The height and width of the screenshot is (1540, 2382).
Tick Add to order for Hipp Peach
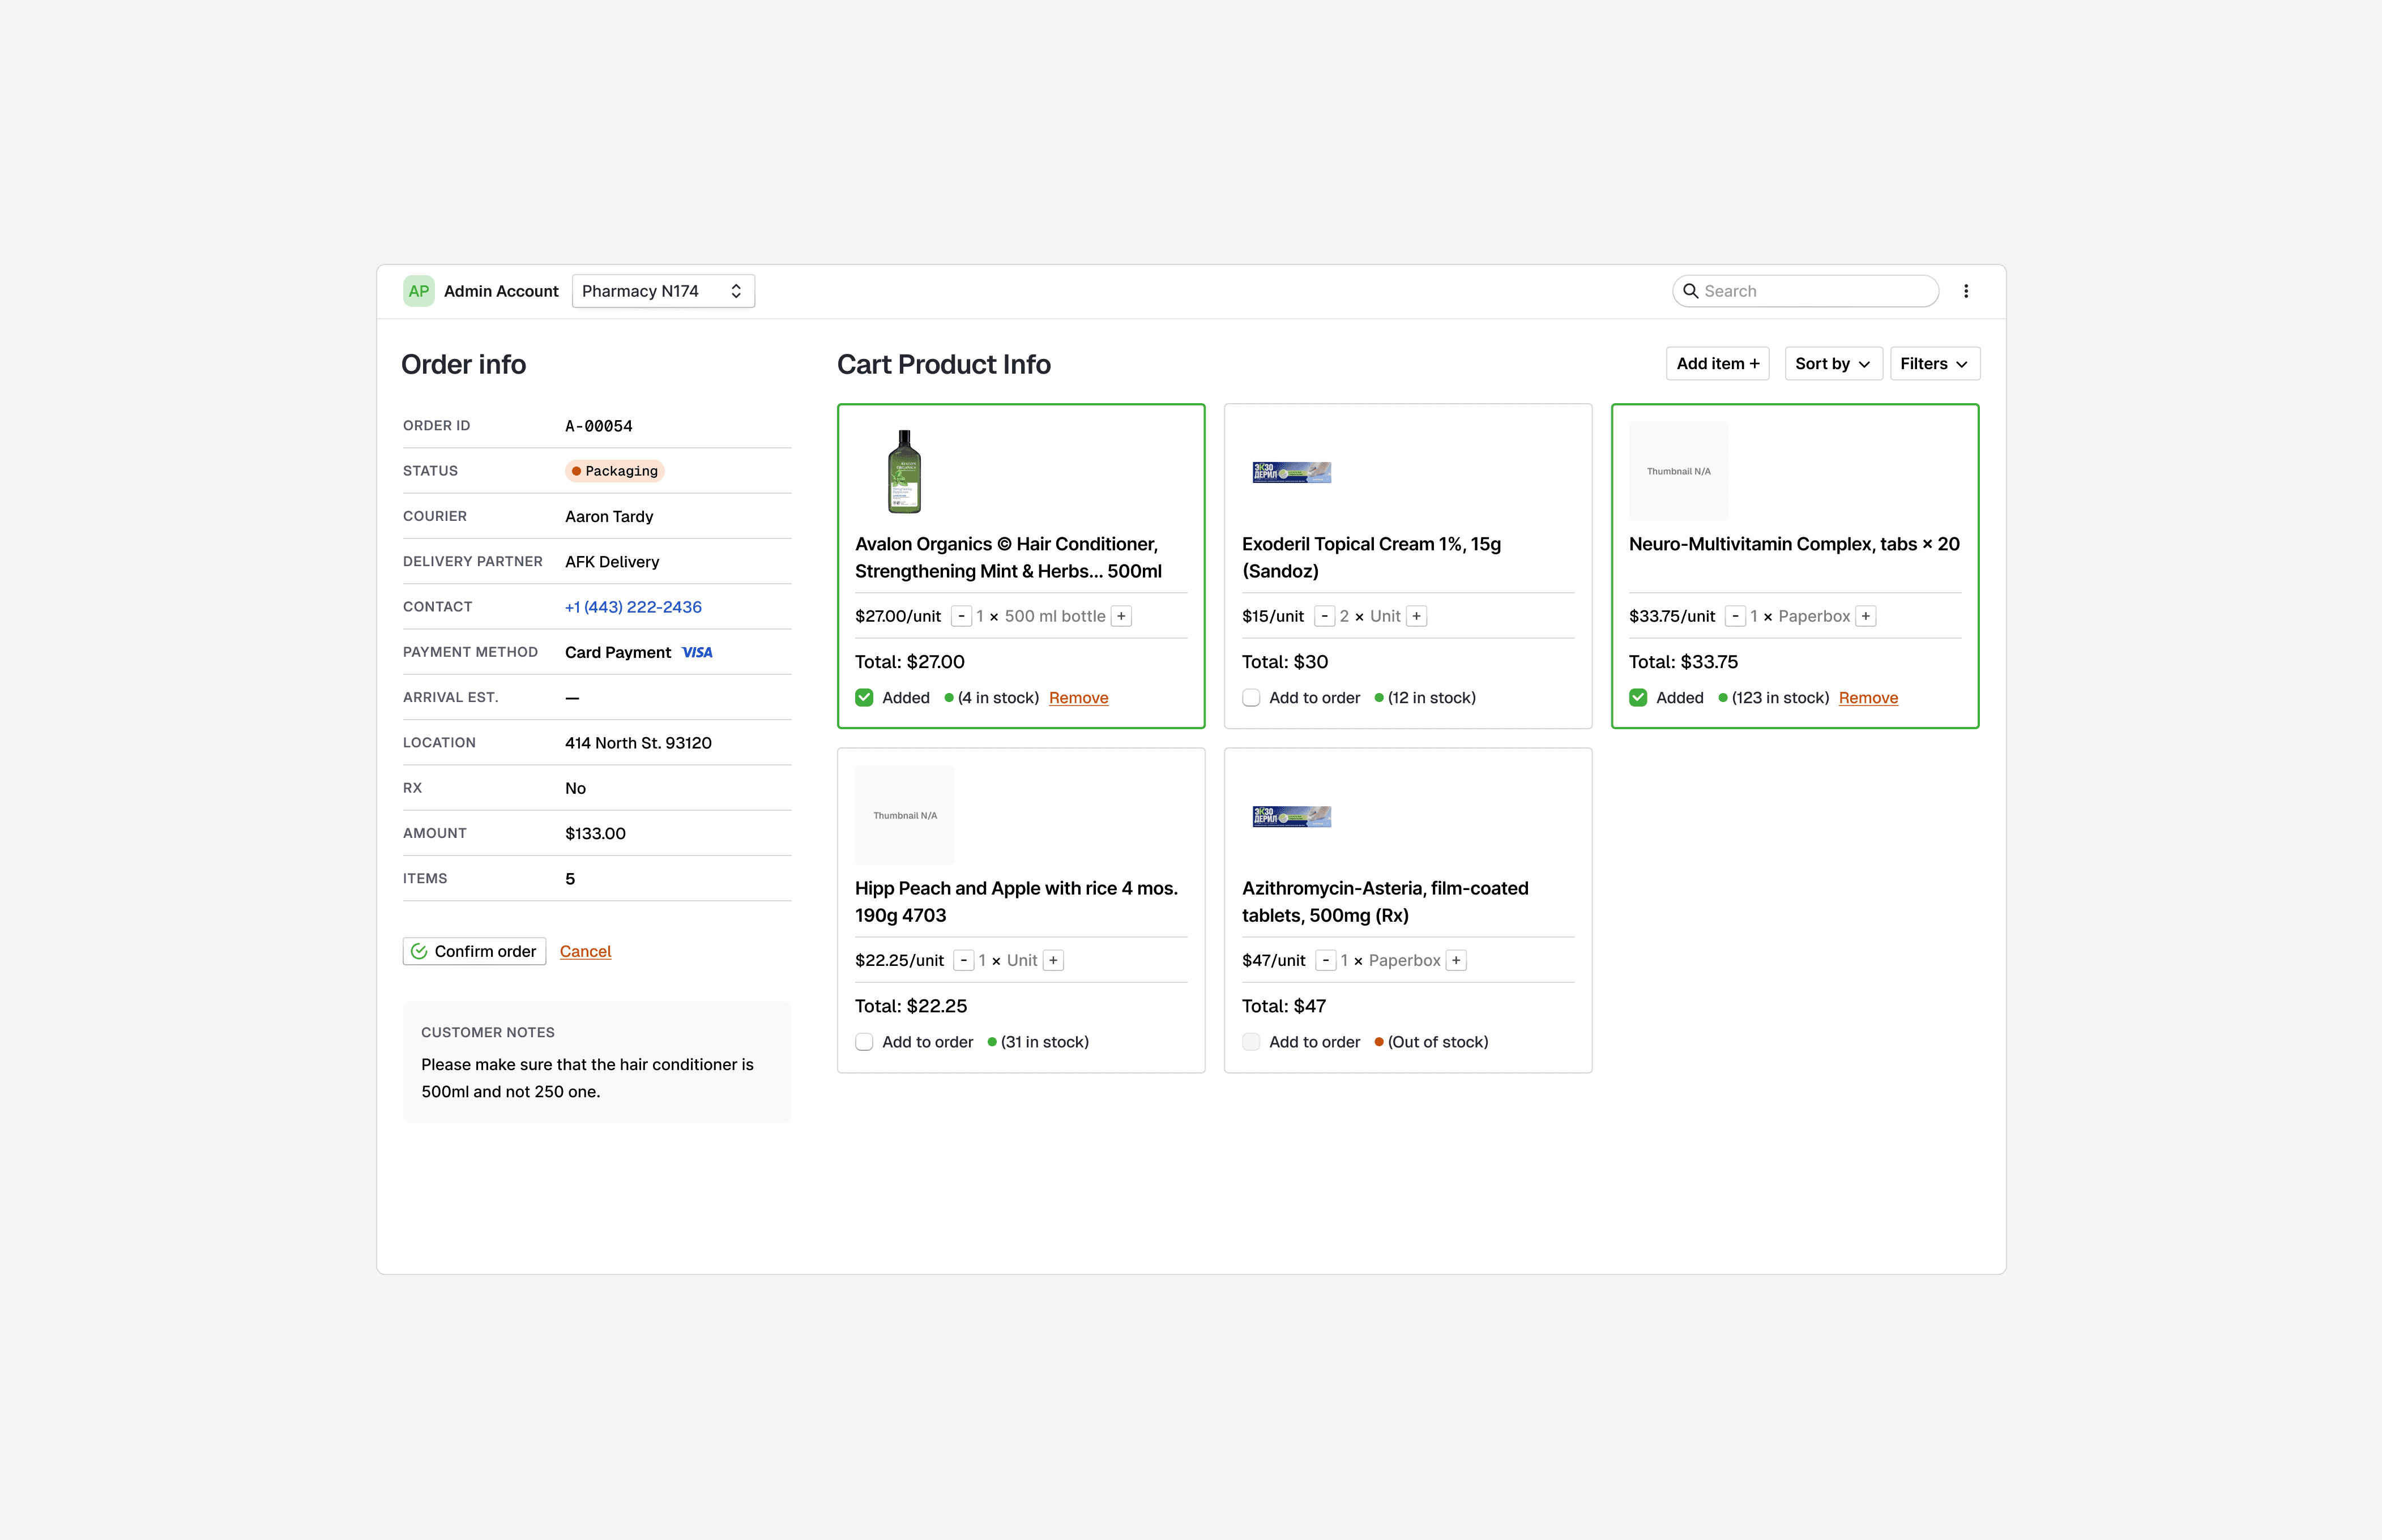pos(864,1042)
